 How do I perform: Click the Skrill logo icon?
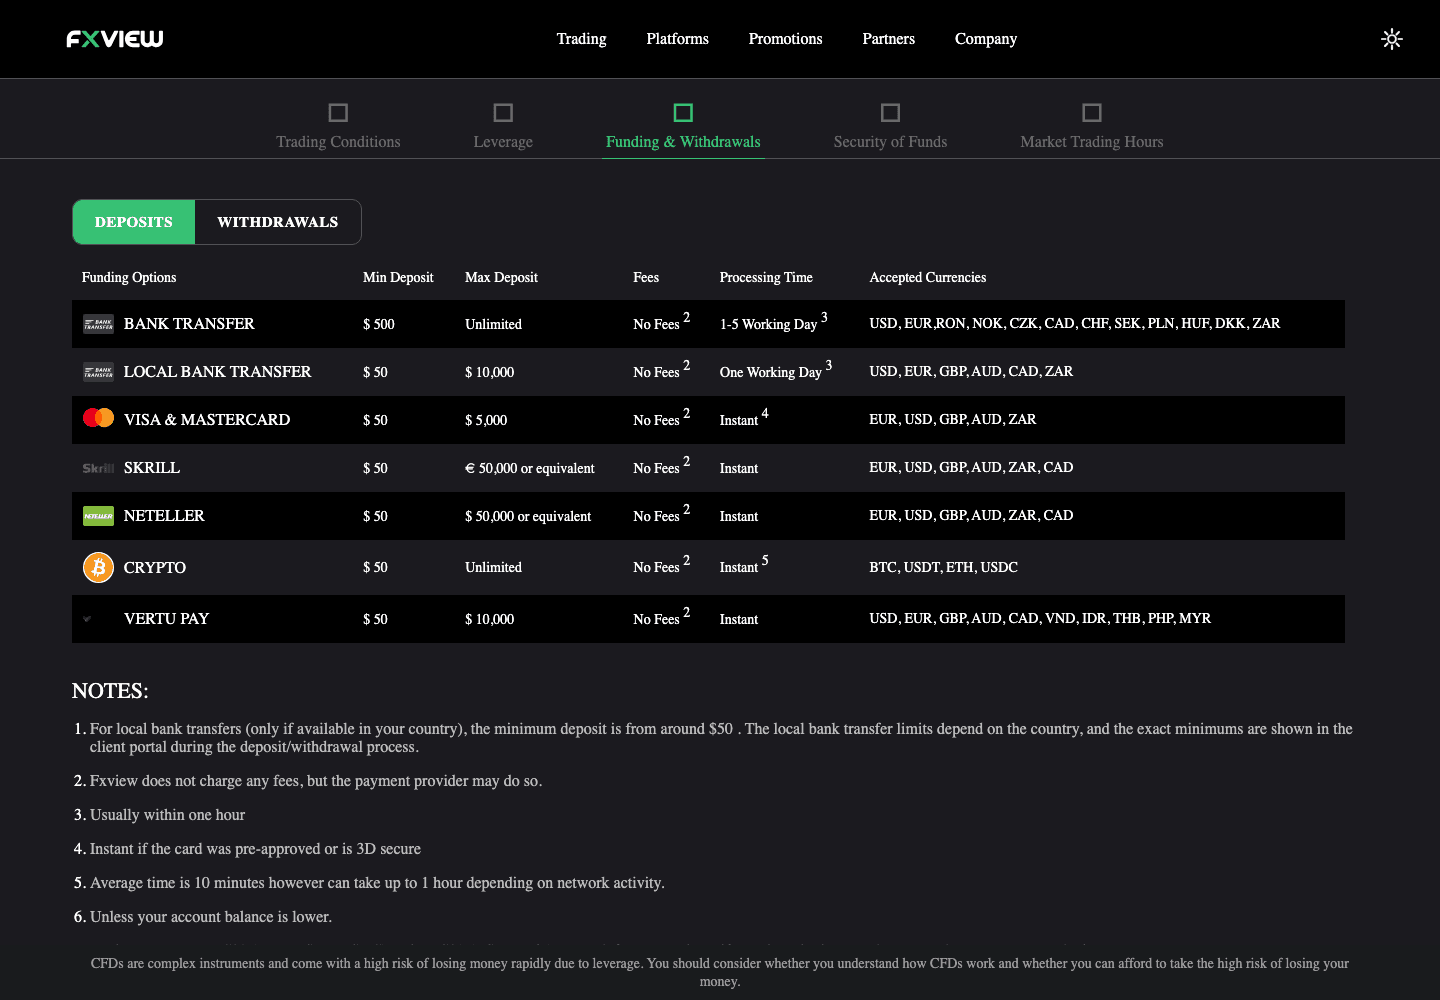pyautogui.click(x=98, y=468)
